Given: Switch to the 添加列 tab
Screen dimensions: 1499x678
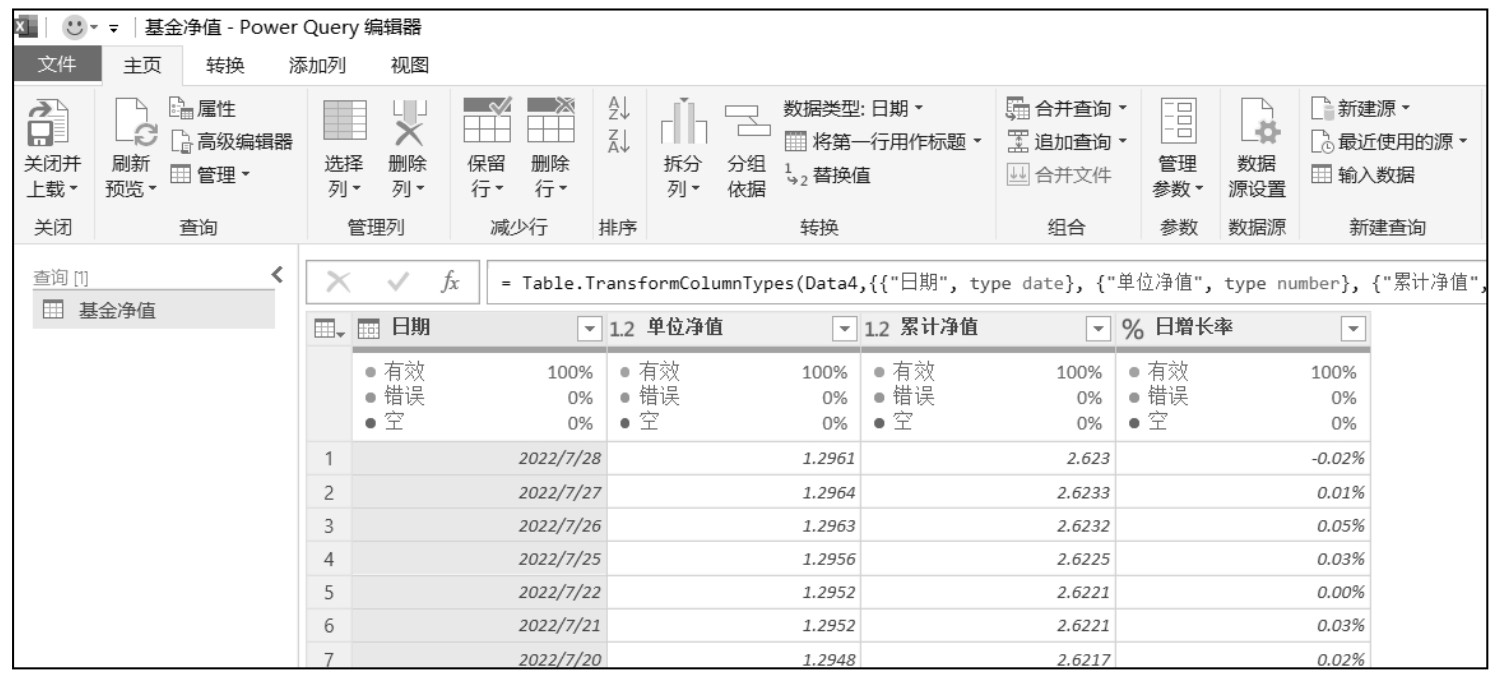Looking at the screenshot, I should coord(317,65).
